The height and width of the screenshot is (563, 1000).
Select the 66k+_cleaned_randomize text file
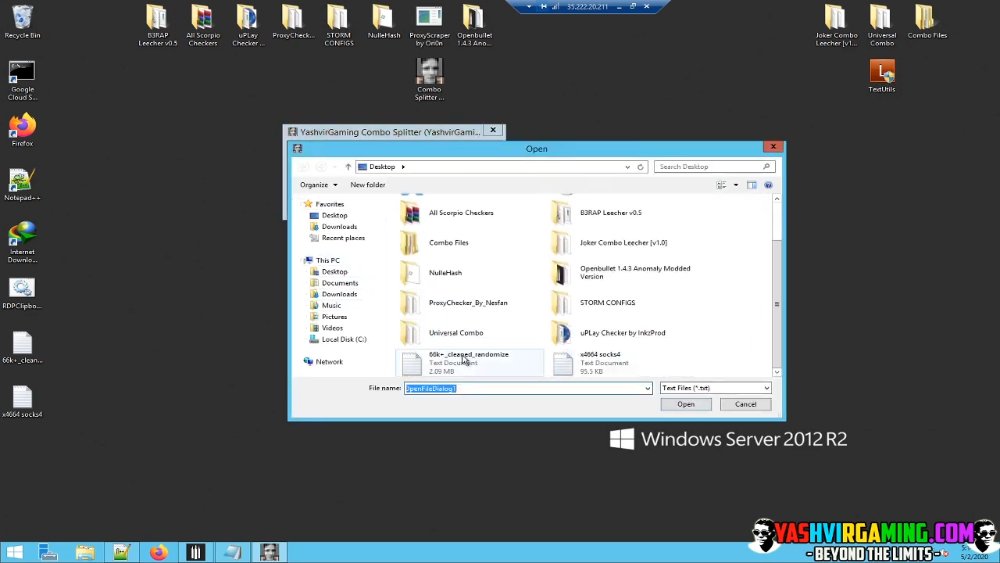(469, 362)
